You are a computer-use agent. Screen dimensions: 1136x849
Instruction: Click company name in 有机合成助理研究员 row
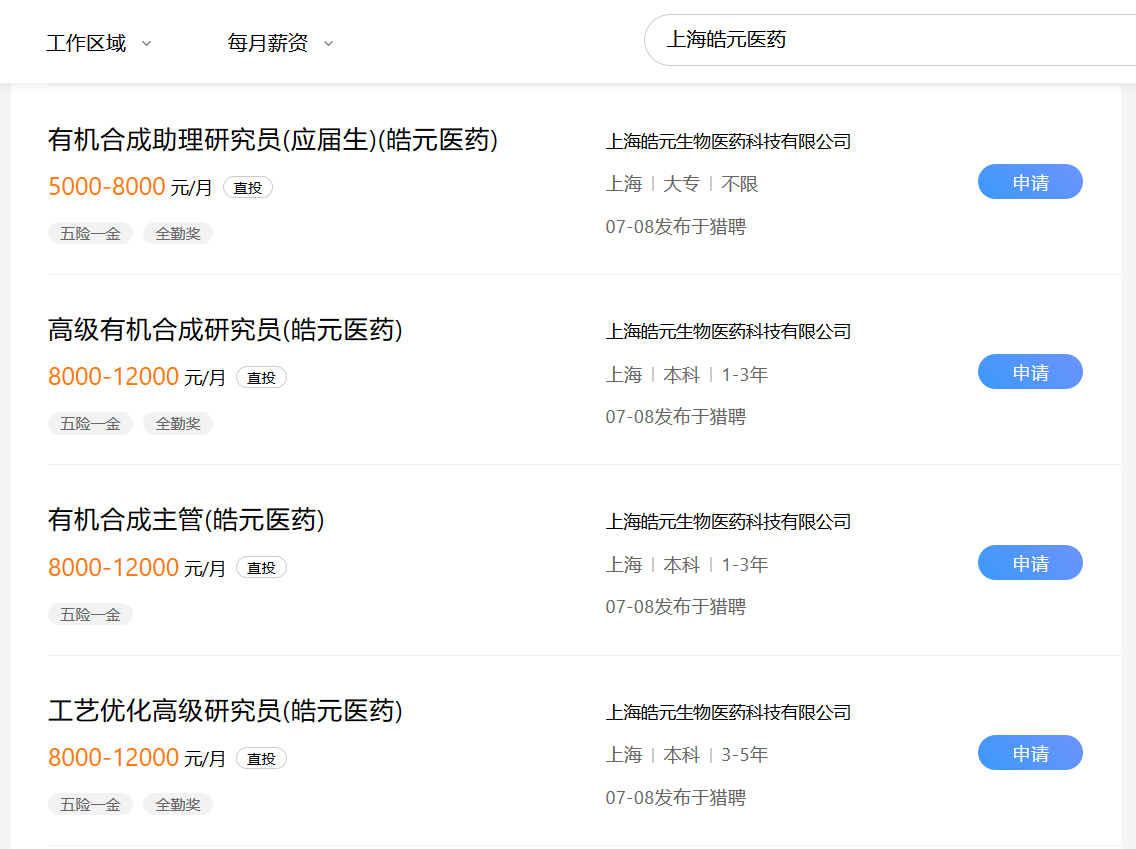pyautogui.click(x=728, y=141)
